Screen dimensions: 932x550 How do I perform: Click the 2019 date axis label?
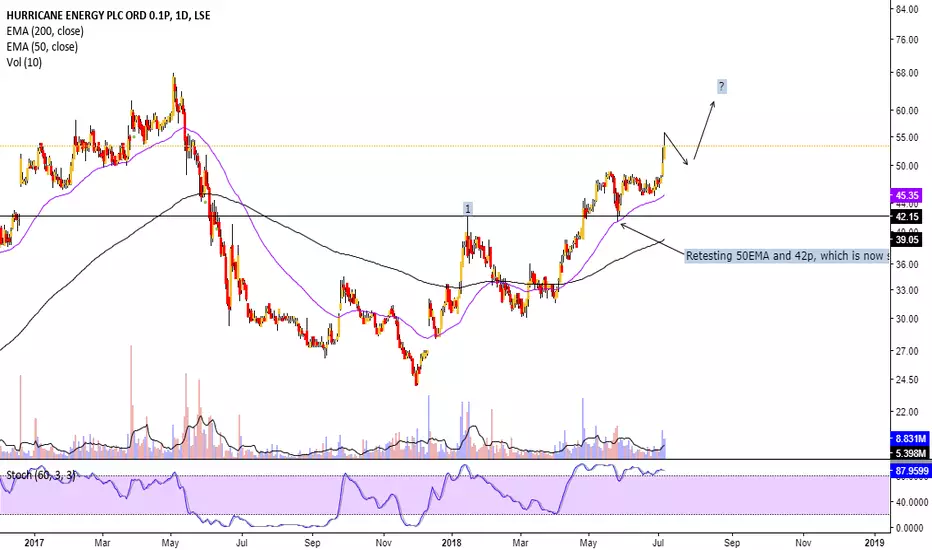tap(874, 542)
